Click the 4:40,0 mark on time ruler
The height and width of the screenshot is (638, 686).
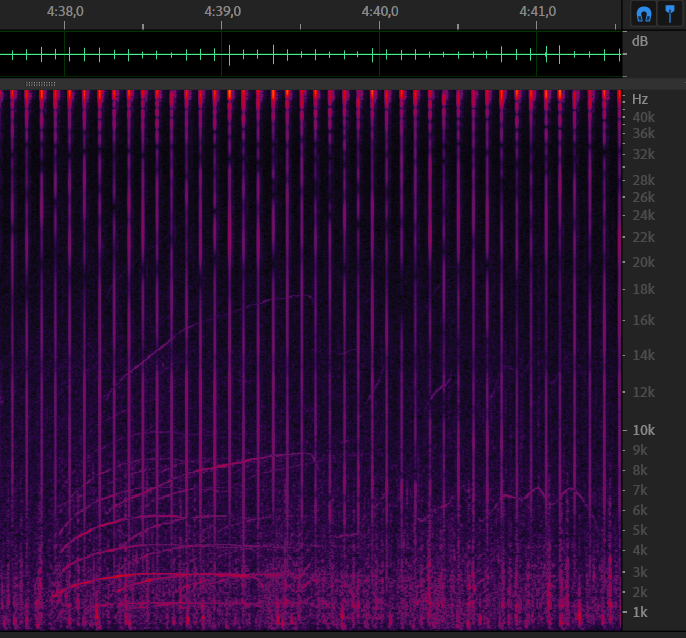tap(380, 12)
